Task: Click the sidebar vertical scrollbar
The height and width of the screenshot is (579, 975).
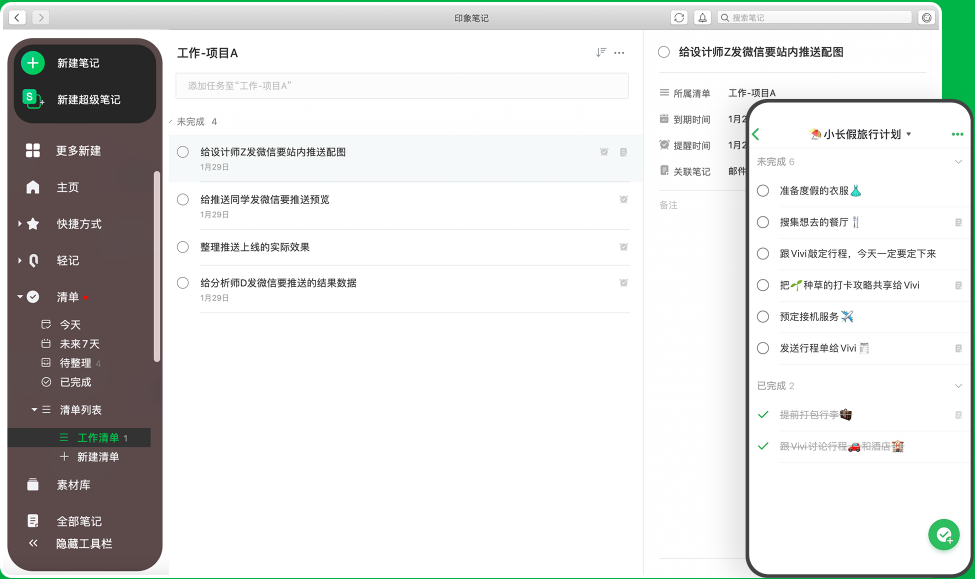Action: tap(157, 266)
